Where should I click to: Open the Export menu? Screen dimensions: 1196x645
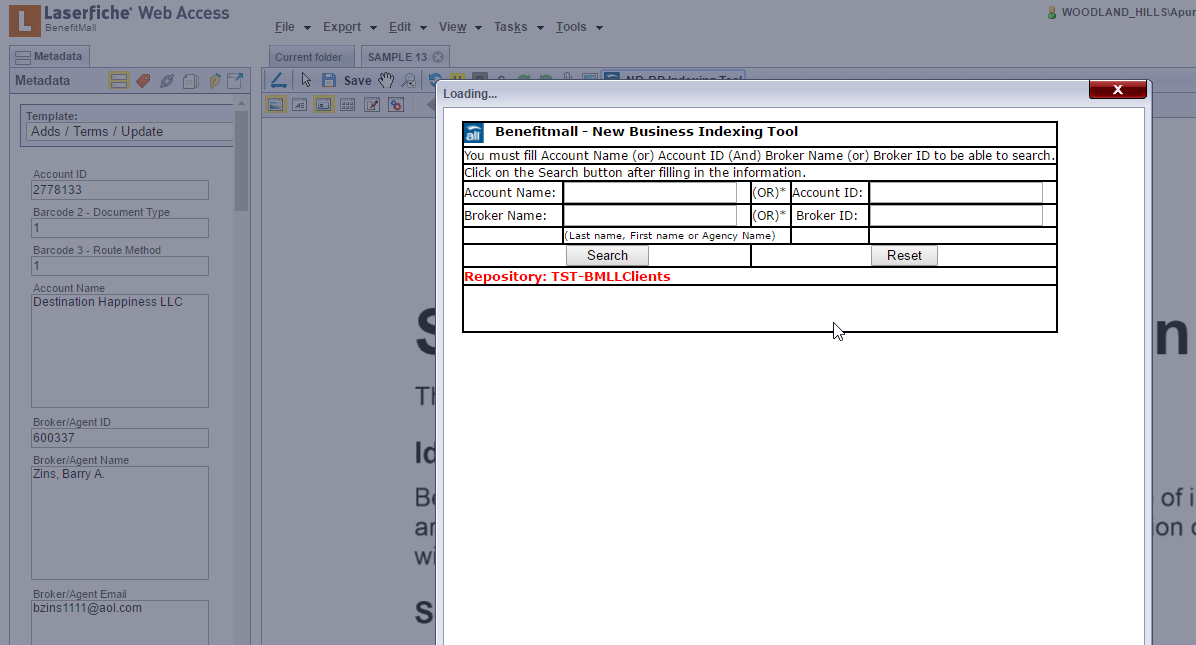coord(342,27)
